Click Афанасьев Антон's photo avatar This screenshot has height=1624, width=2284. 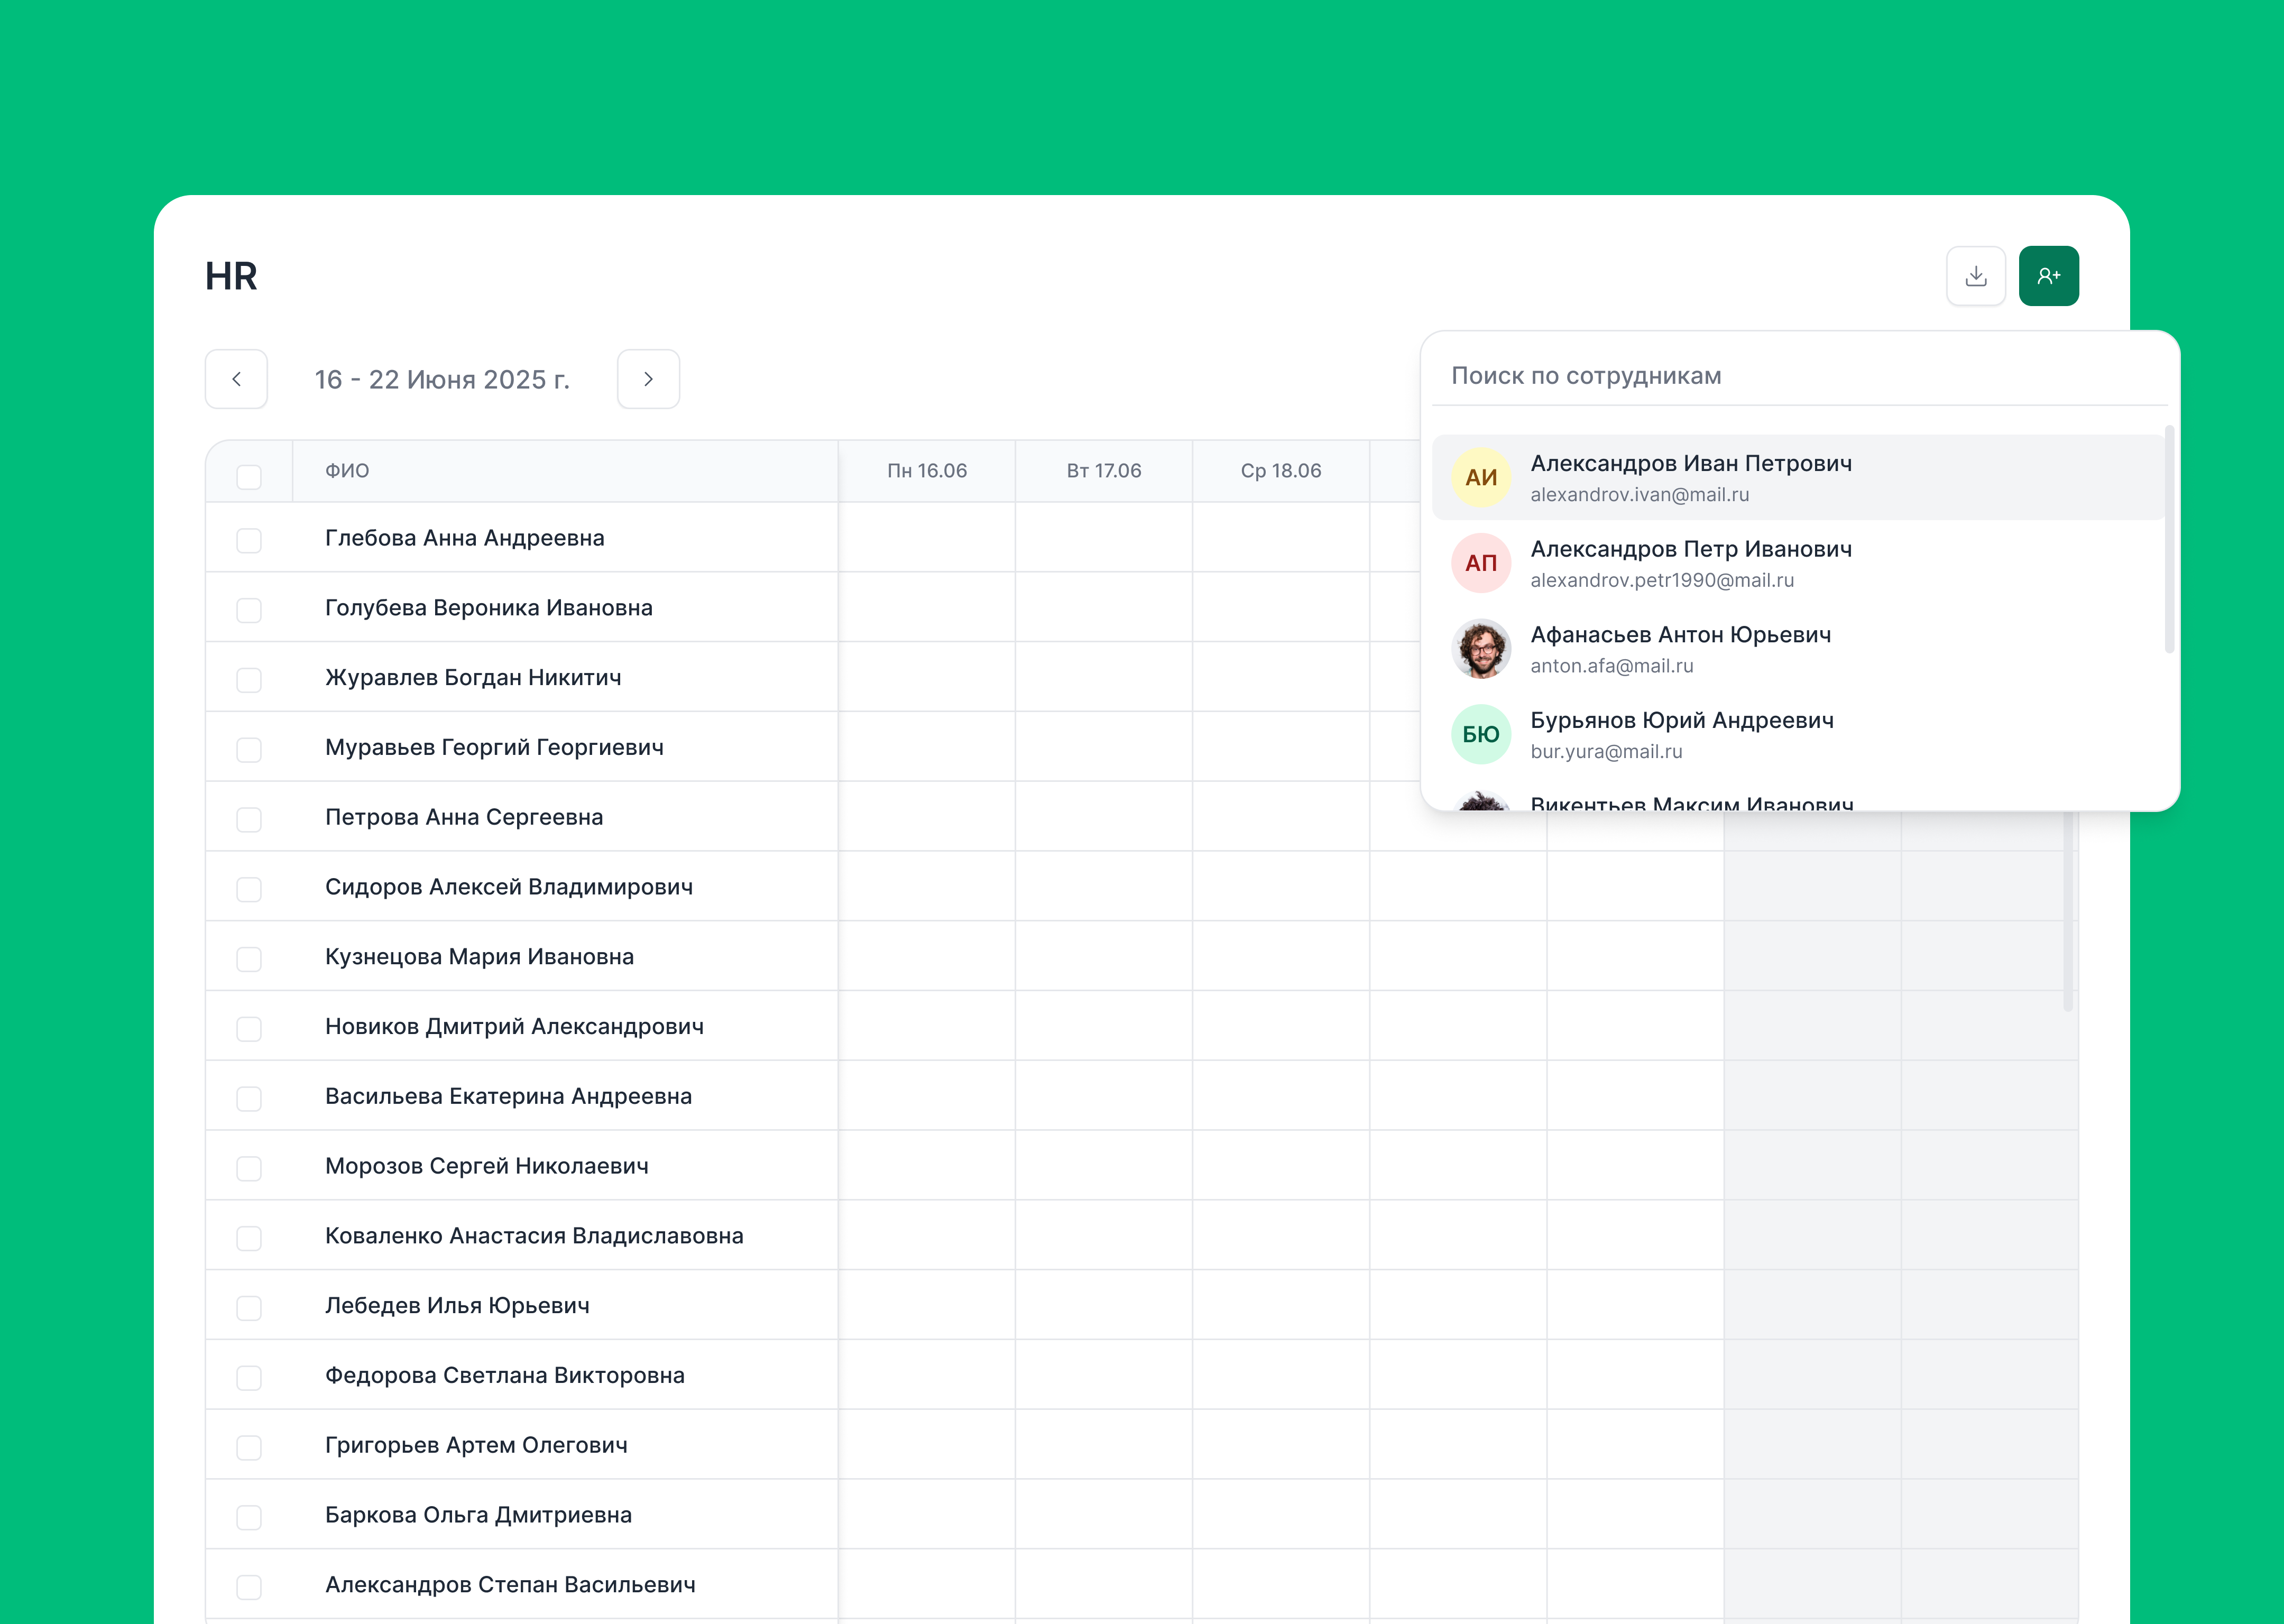[x=1480, y=649]
